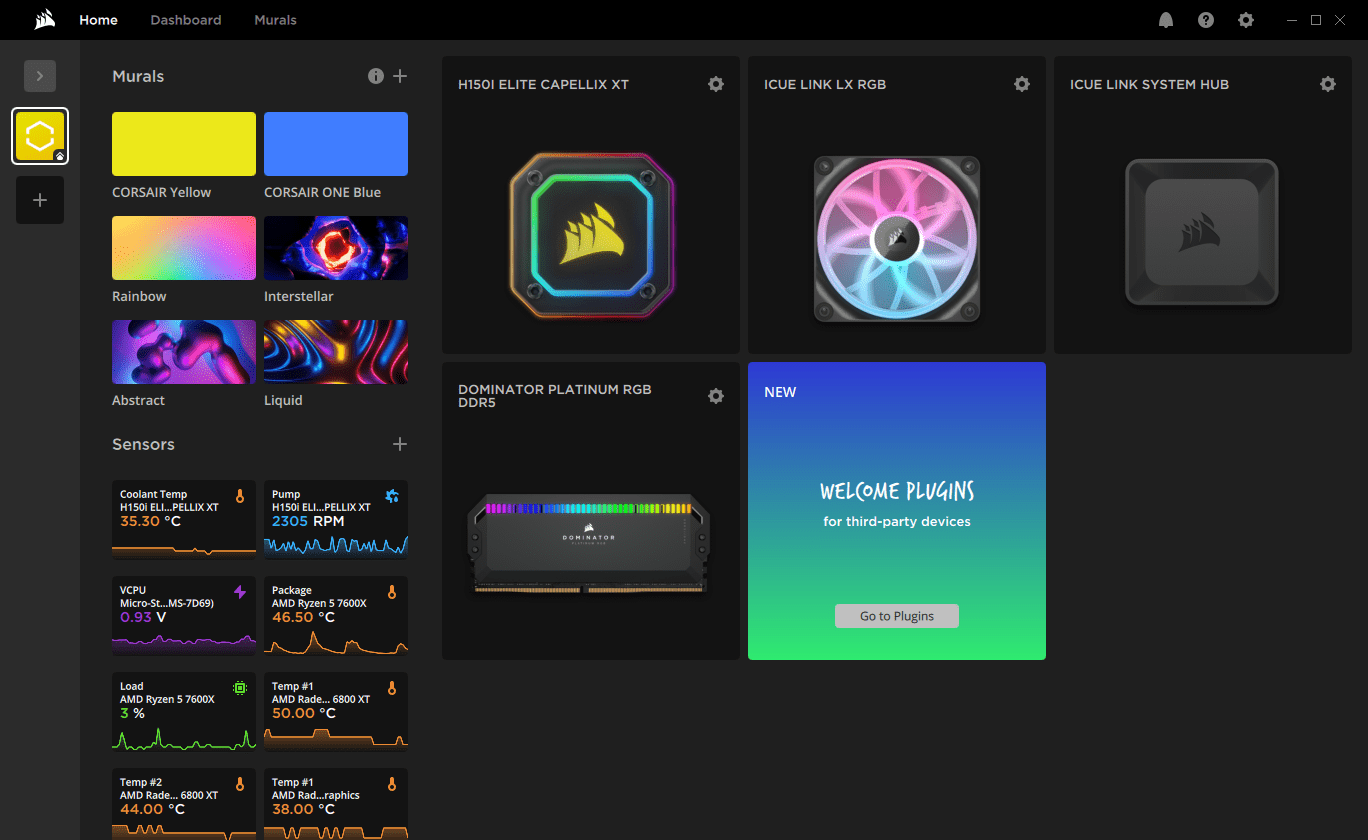Open the notifications bell icon

[1166, 20]
